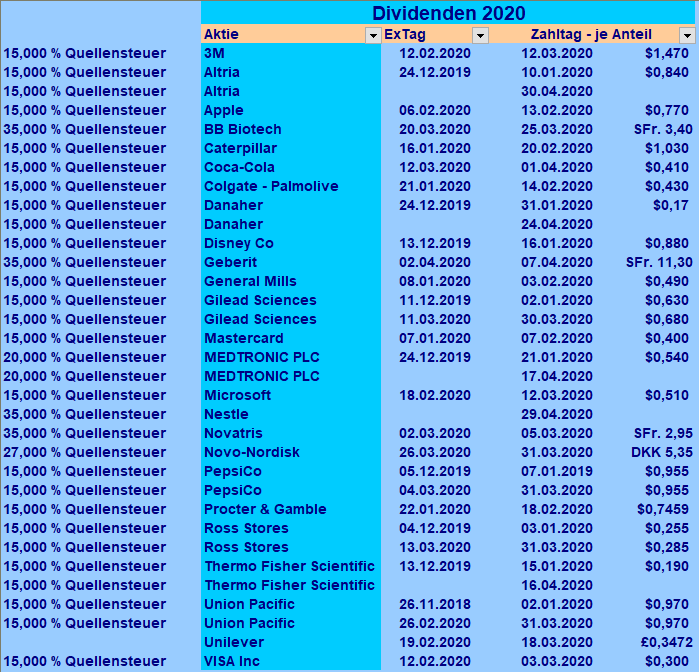Screen dimensions: 699x672
Task: Click the £0,3472 dividend amount
Action: [666, 643]
